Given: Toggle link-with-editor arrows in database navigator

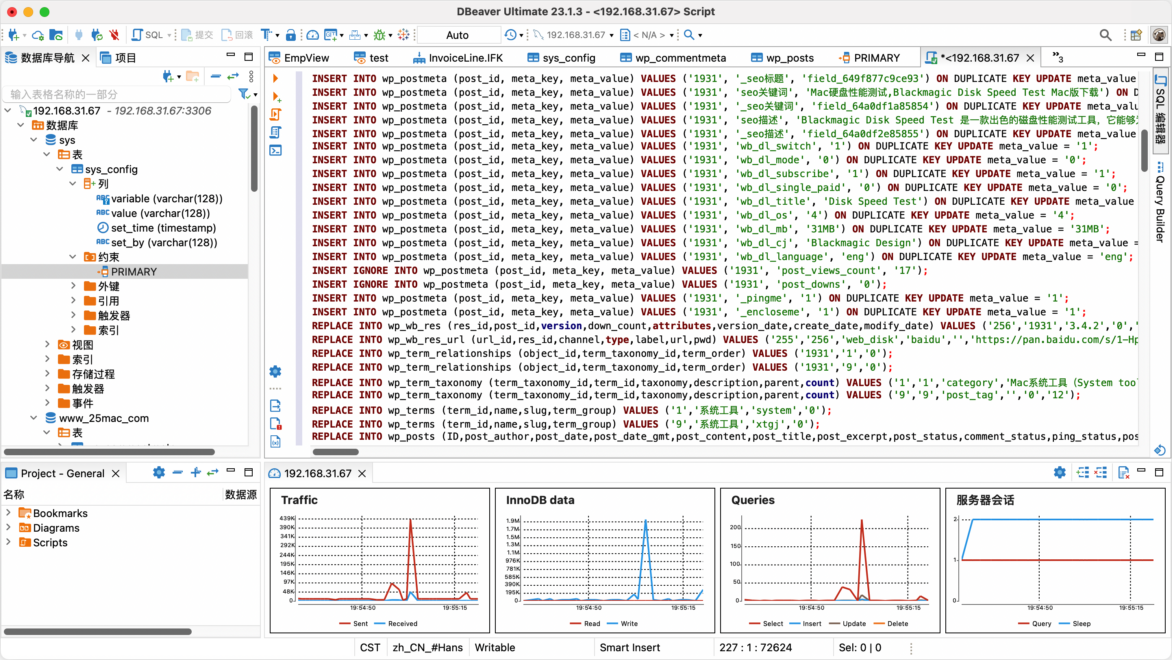Looking at the screenshot, I should point(232,76).
